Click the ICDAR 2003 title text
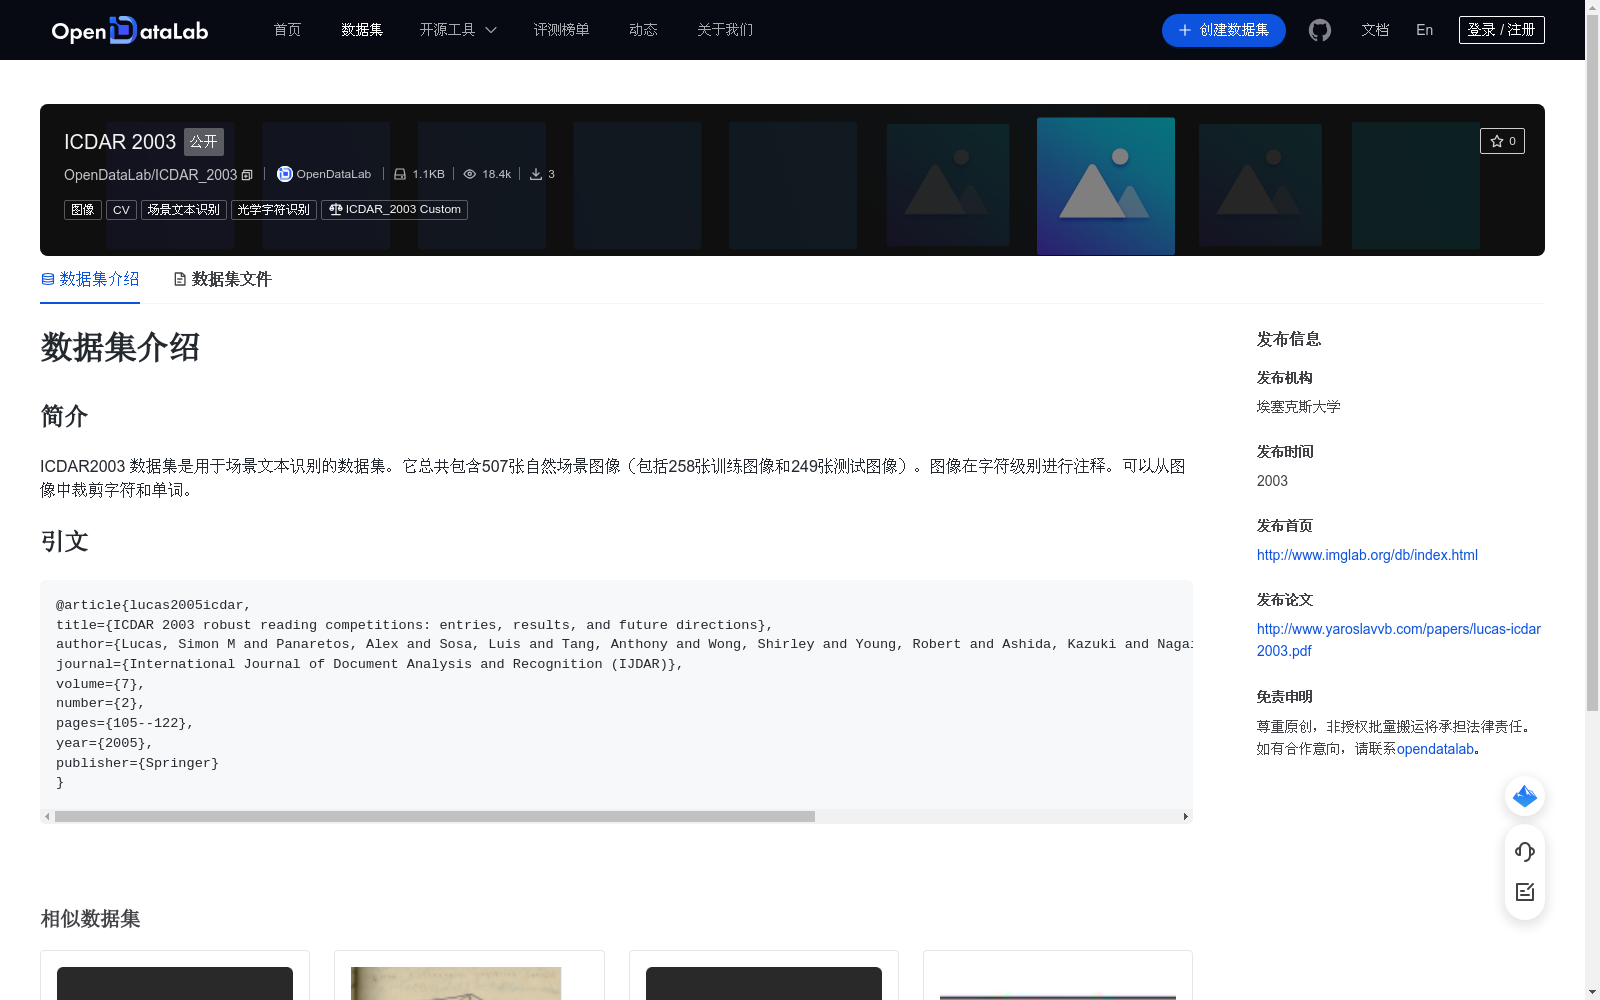Image resolution: width=1600 pixels, height=1000 pixels. tap(120, 142)
